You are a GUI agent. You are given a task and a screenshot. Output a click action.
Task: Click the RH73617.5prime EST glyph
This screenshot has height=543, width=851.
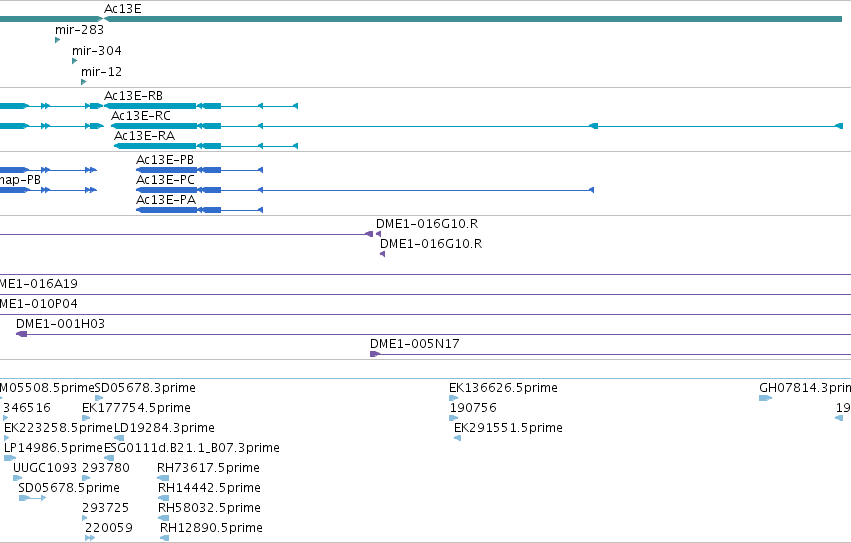163,478
